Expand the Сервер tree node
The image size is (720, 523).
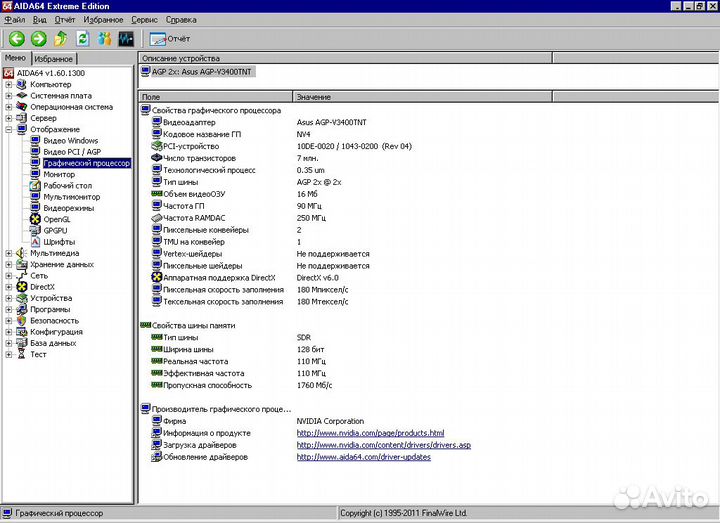[9, 118]
